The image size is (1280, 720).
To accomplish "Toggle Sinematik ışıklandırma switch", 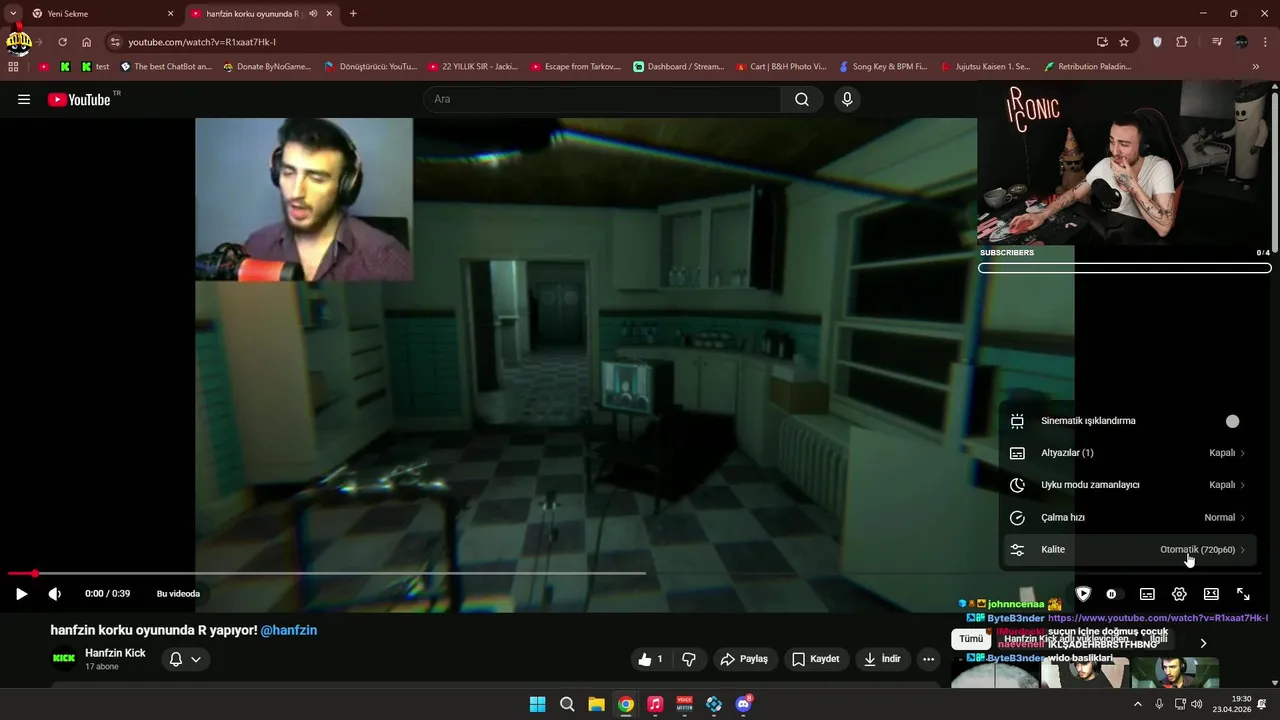I will [1232, 421].
